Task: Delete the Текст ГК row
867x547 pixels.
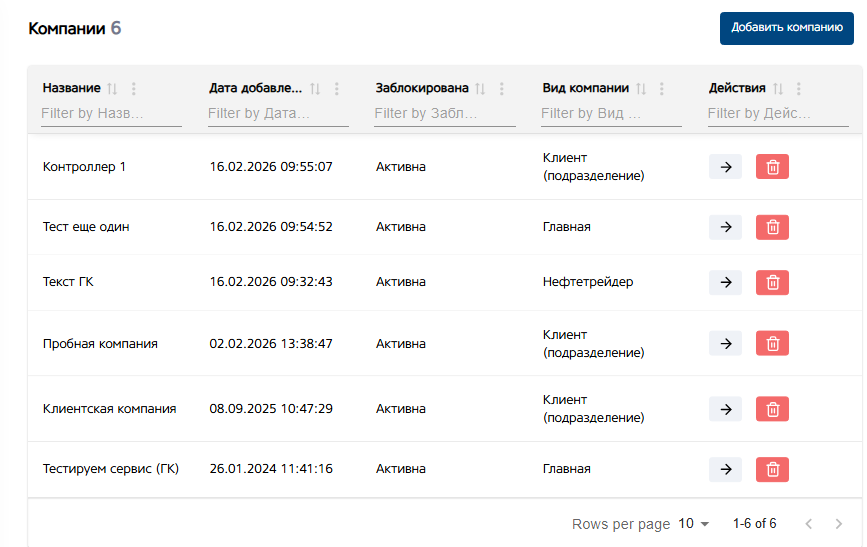Action: (772, 282)
